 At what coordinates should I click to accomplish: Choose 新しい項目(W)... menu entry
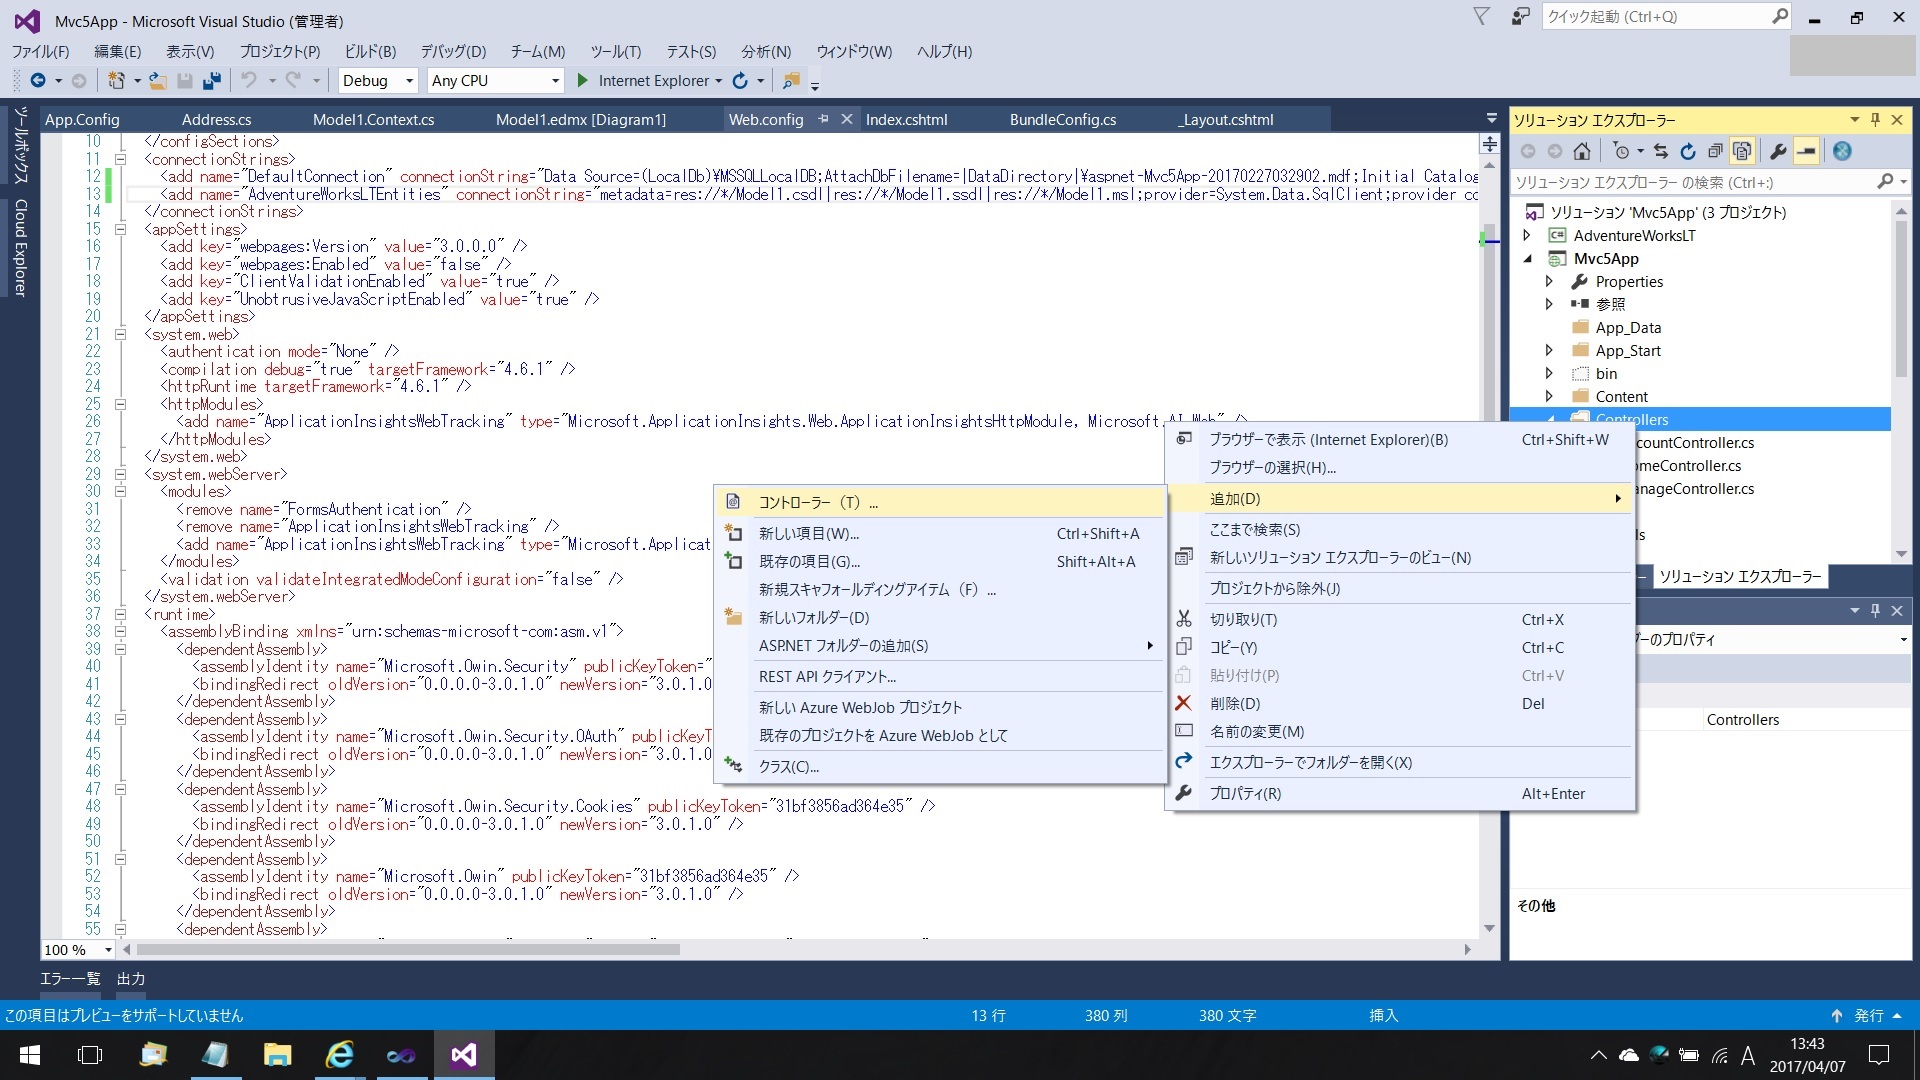(x=940, y=533)
